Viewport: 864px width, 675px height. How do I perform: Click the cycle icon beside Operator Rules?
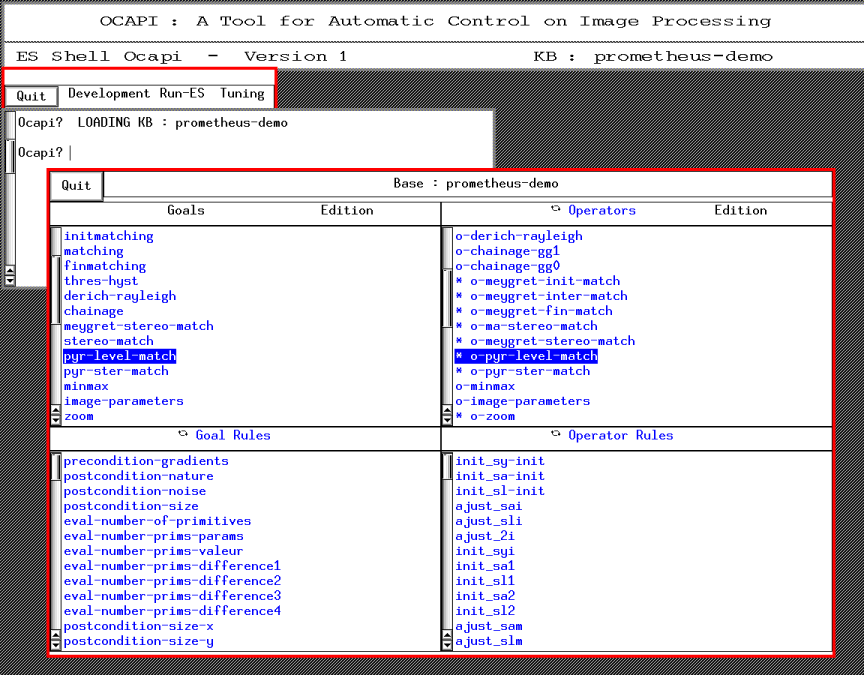coord(556,434)
